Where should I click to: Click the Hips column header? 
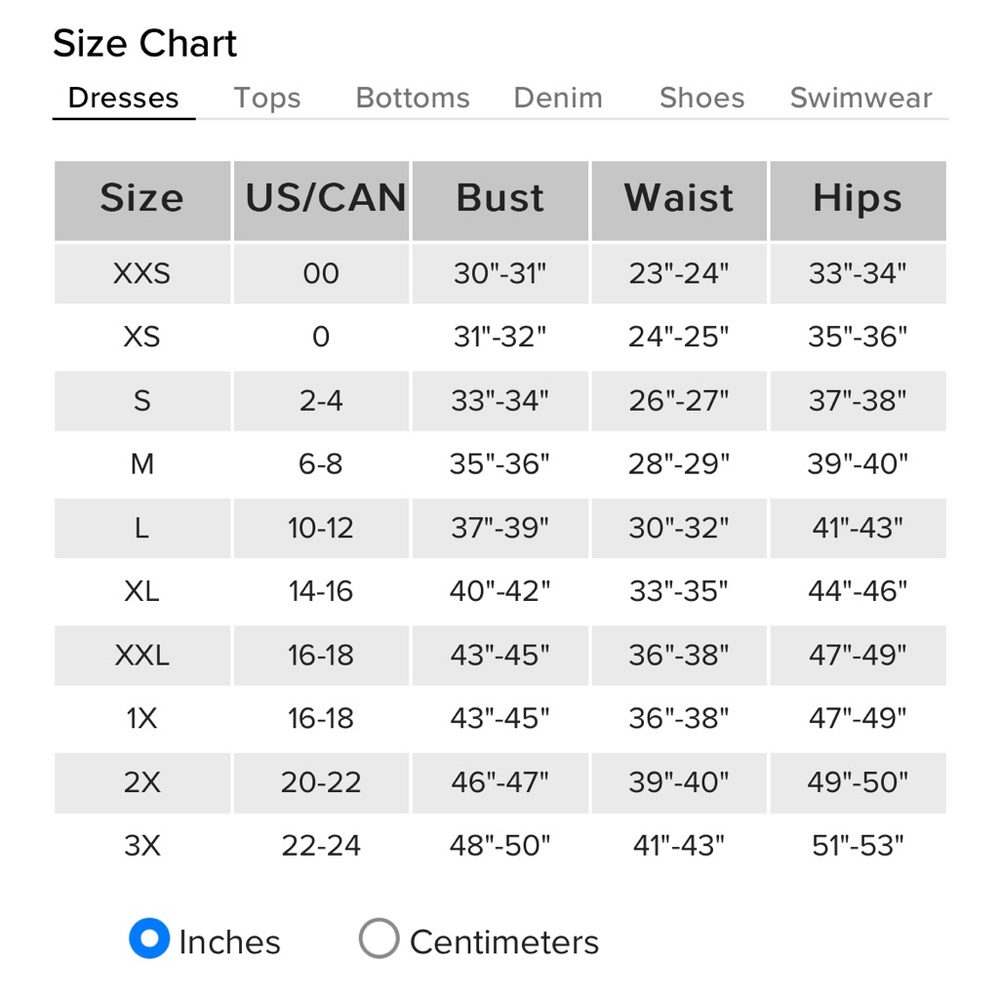(x=858, y=200)
